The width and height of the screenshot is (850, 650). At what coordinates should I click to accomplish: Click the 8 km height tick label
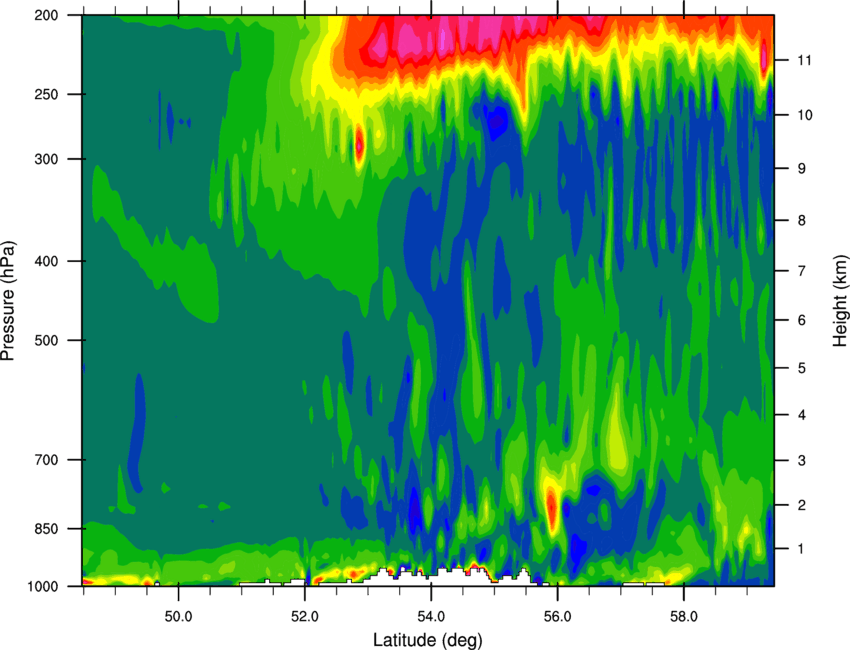click(801, 220)
